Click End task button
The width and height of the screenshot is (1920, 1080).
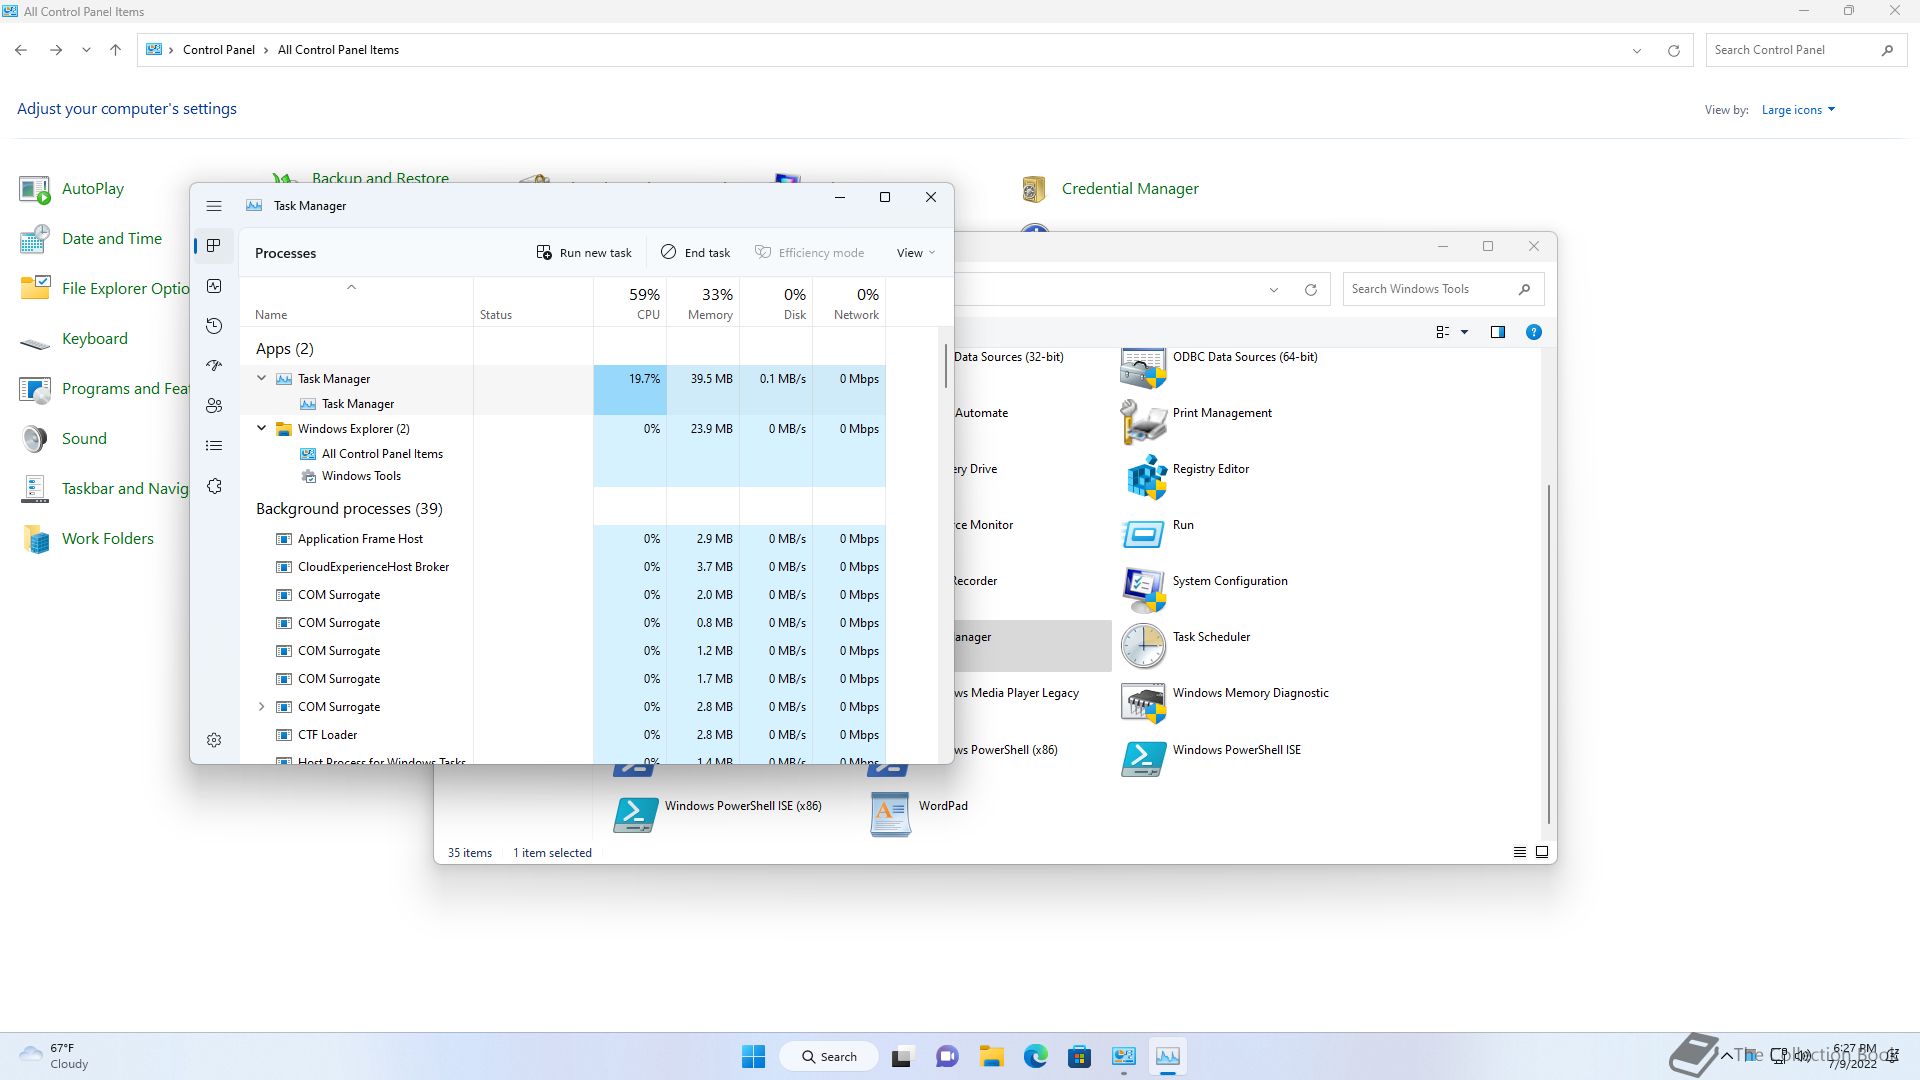coord(695,253)
